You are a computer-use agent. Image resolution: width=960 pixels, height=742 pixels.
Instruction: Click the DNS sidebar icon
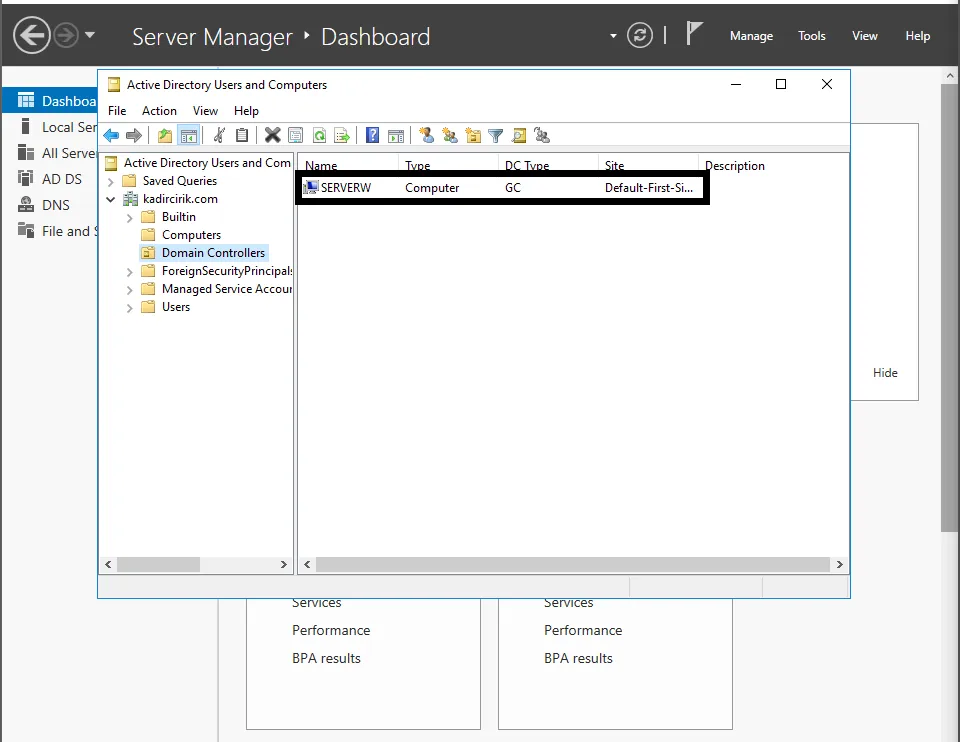tap(26, 204)
